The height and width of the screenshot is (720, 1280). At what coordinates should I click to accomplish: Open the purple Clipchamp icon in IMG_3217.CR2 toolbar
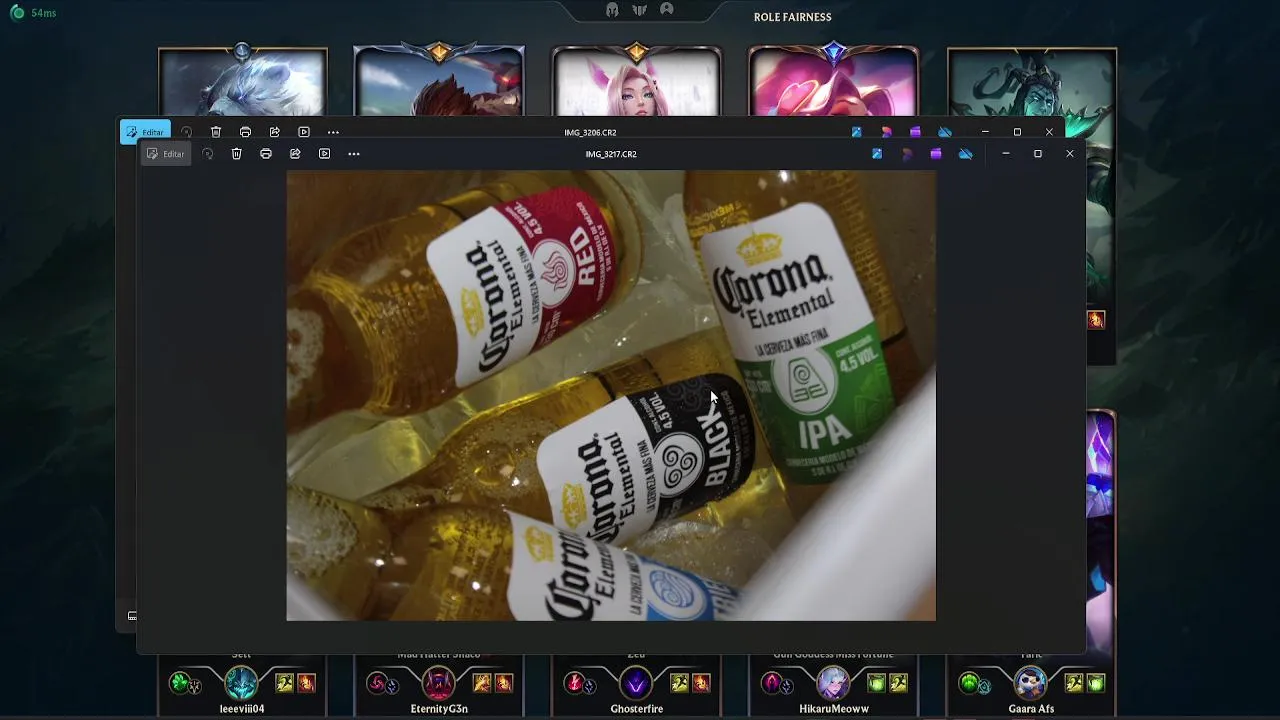(936, 154)
